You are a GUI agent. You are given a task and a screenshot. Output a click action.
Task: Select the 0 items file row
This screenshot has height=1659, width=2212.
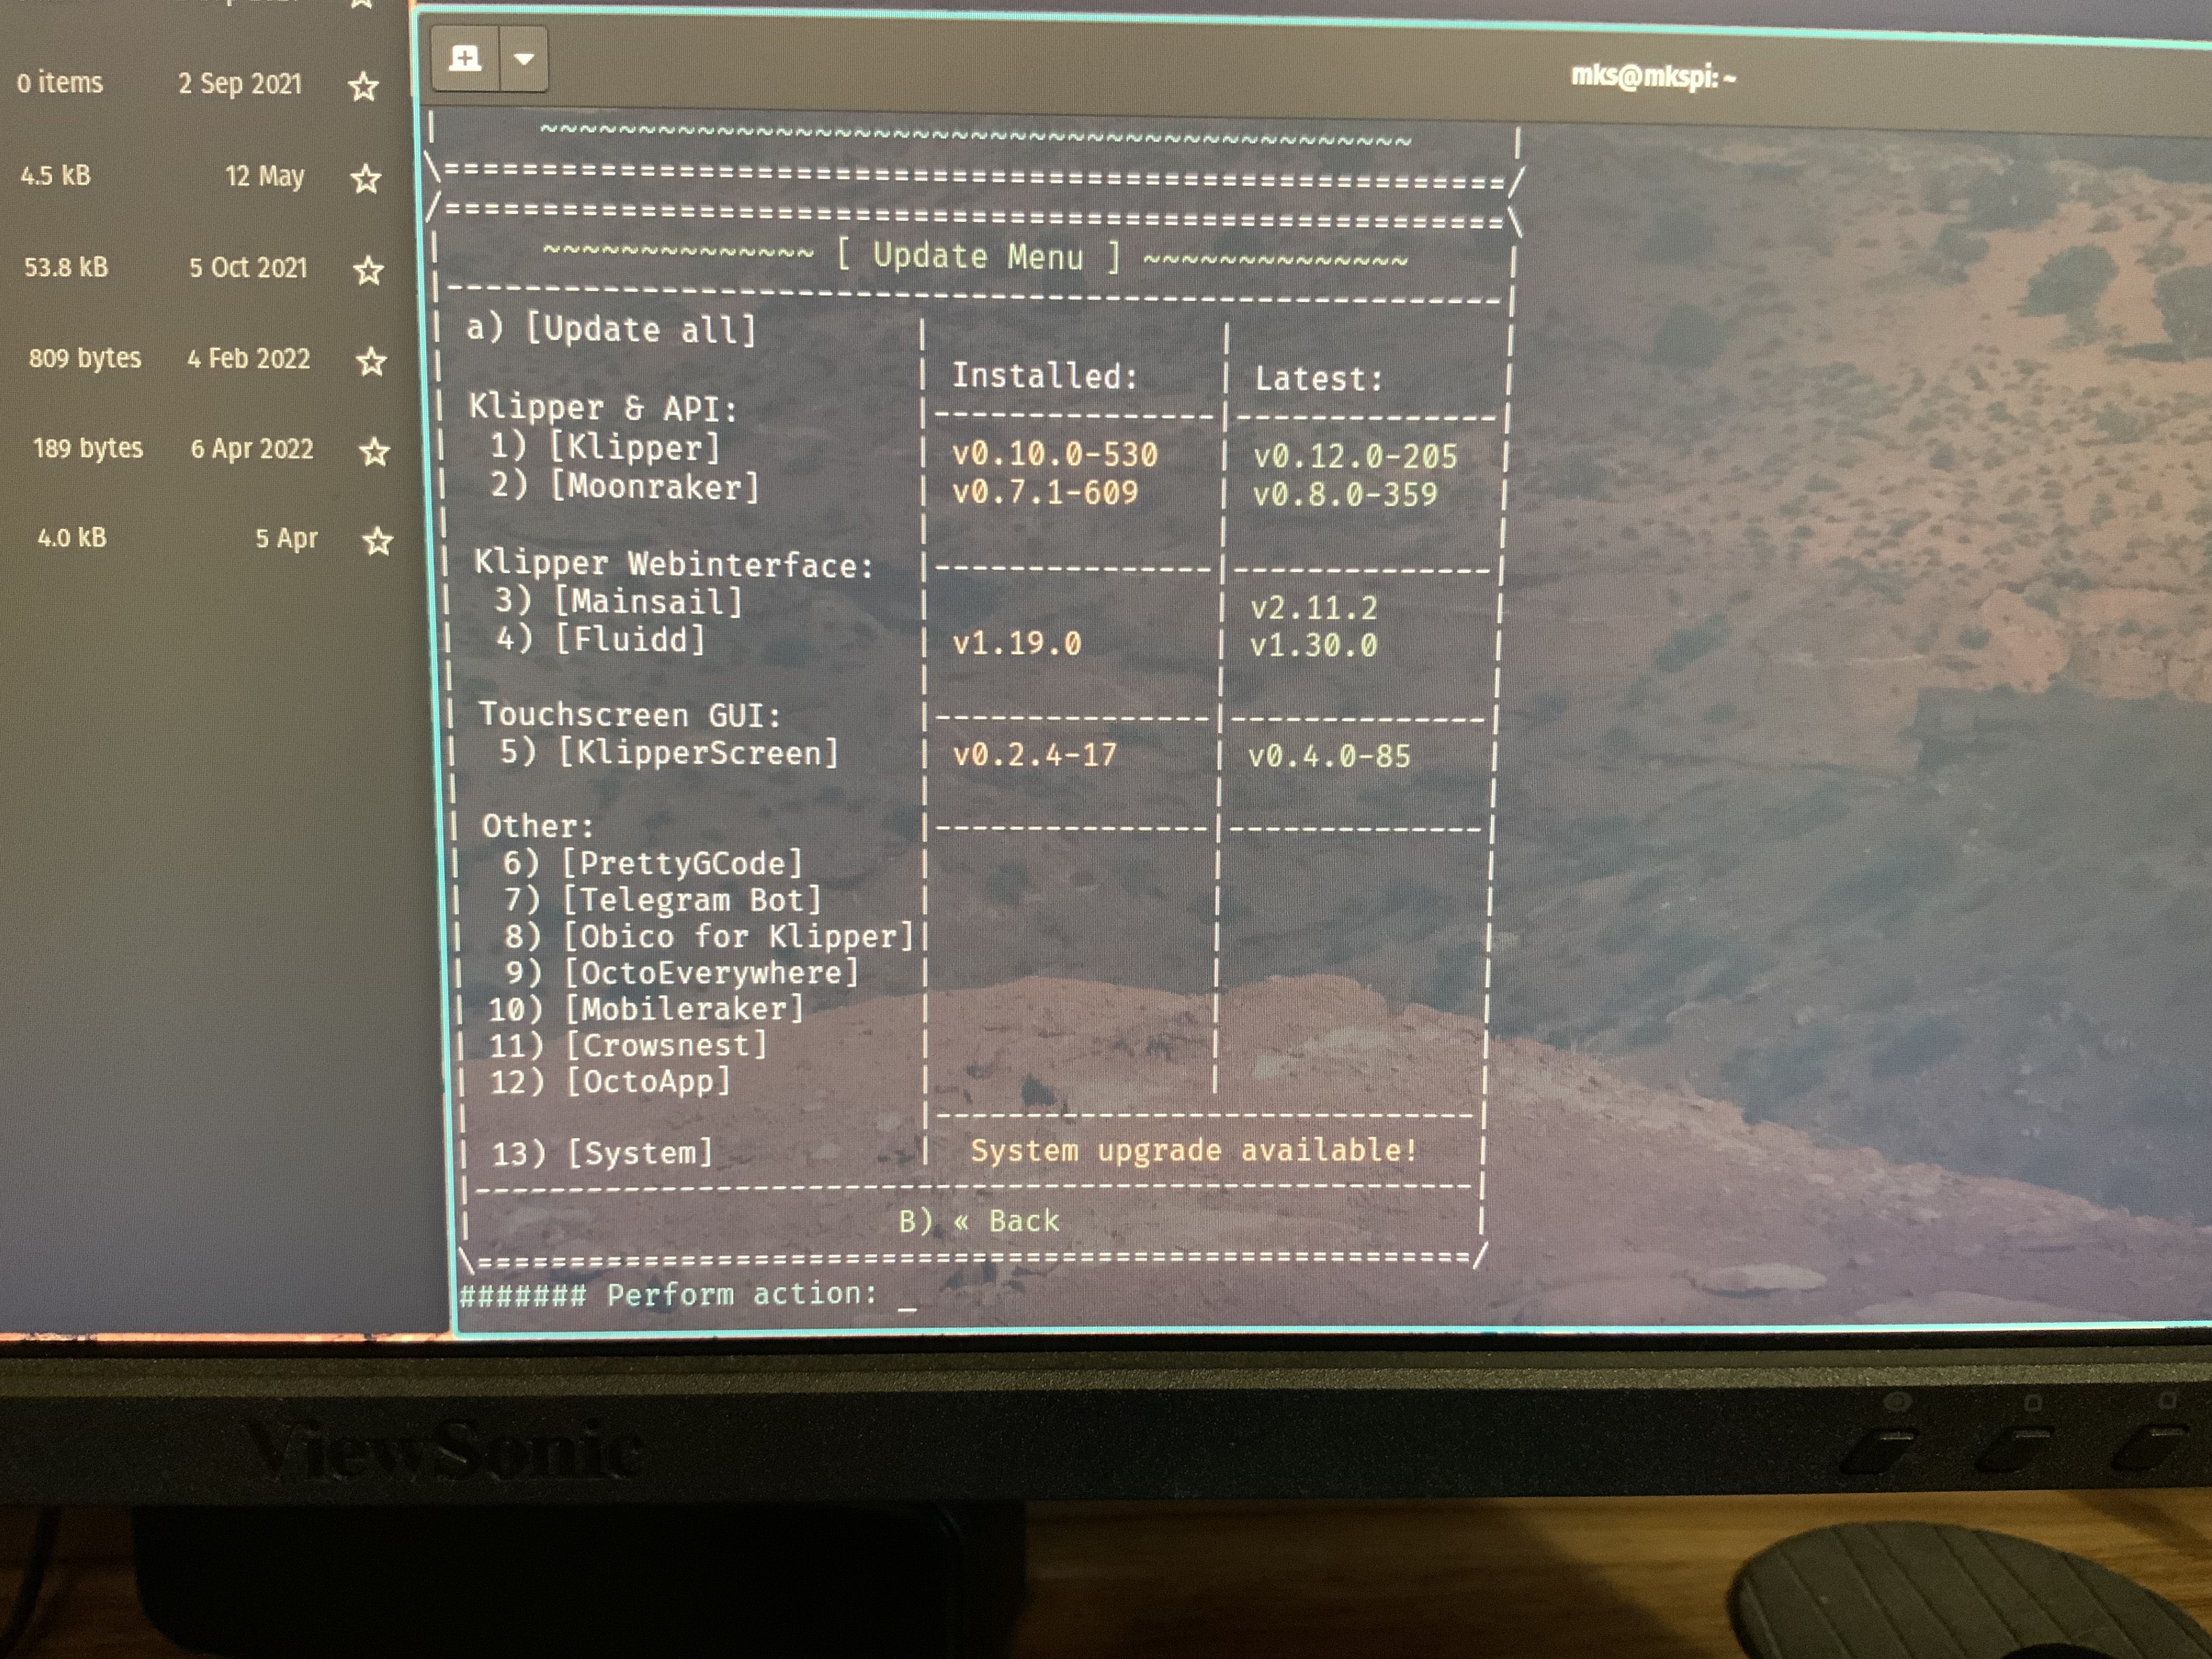pos(60,82)
